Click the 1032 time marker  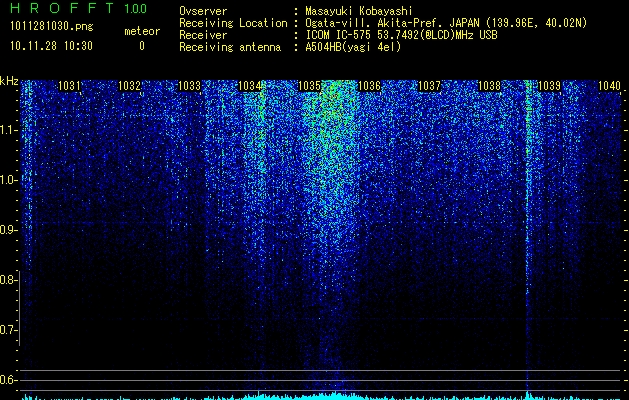130,85
